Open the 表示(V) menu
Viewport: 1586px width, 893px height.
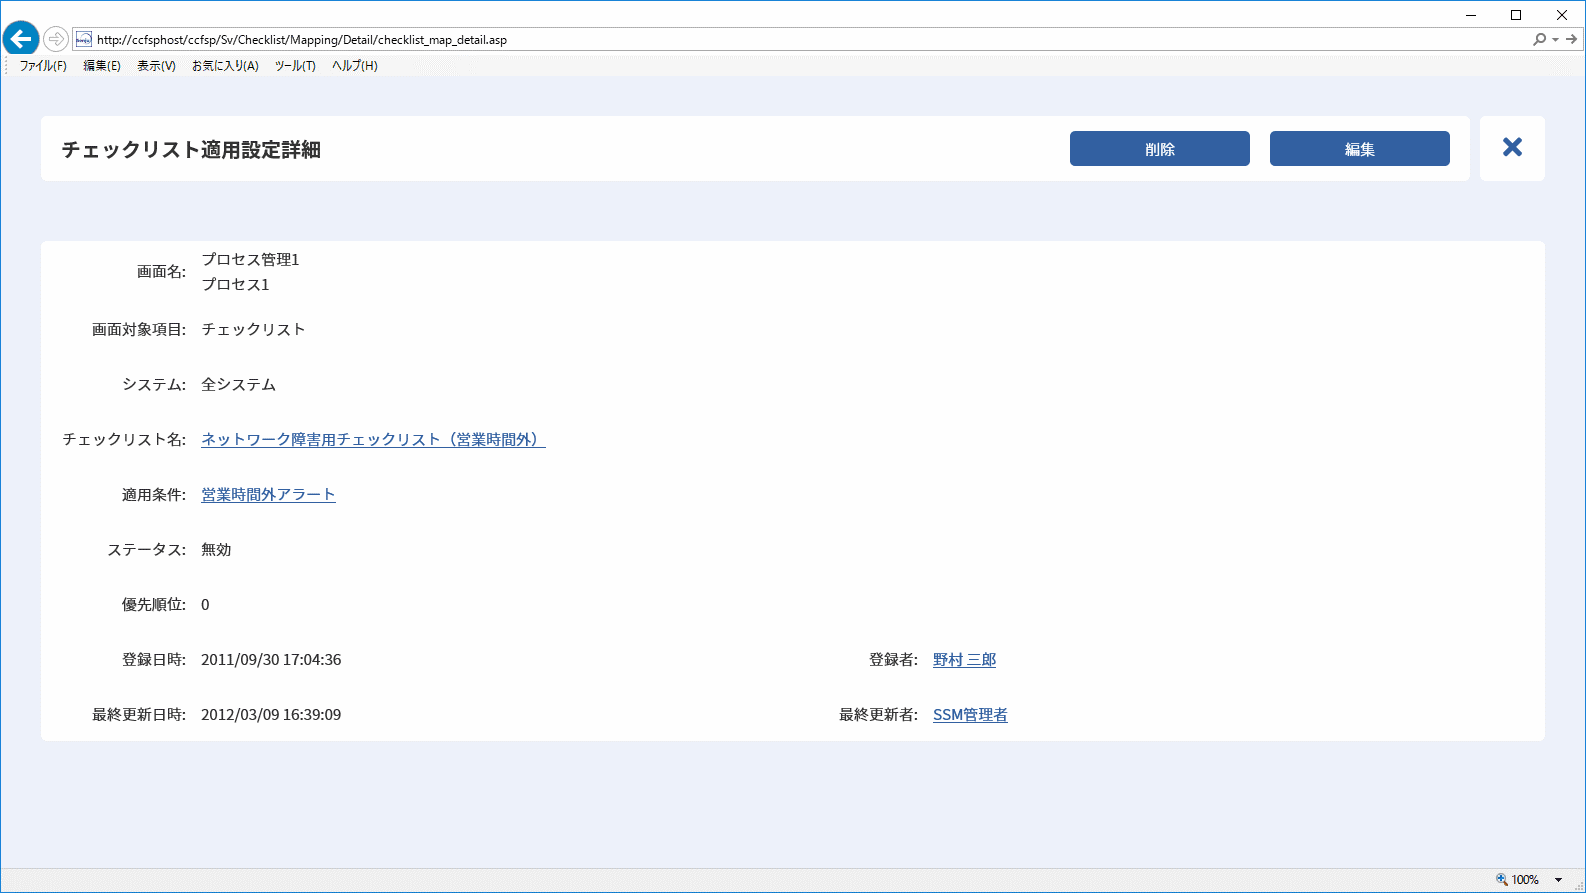pos(156,66)
